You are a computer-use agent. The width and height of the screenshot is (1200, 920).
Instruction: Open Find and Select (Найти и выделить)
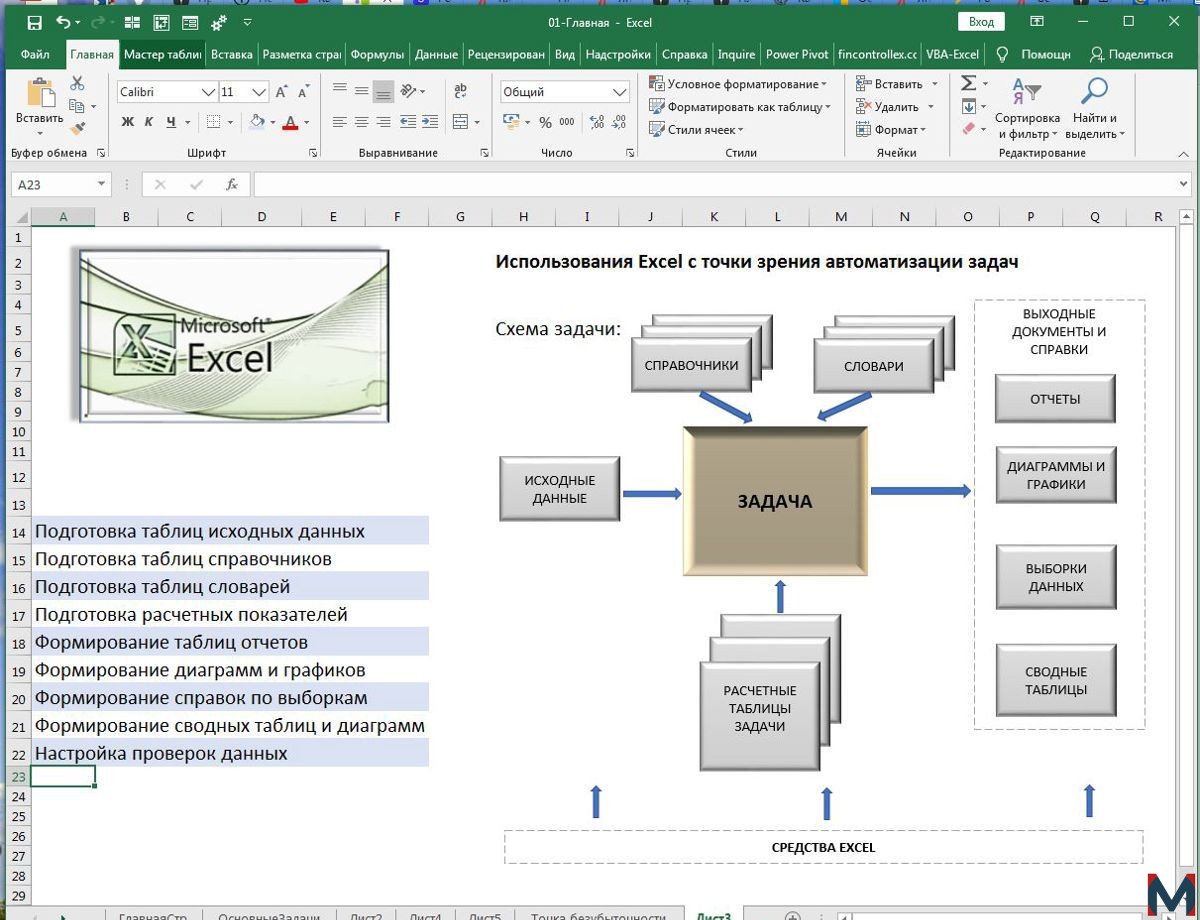tap(1095, 109)
